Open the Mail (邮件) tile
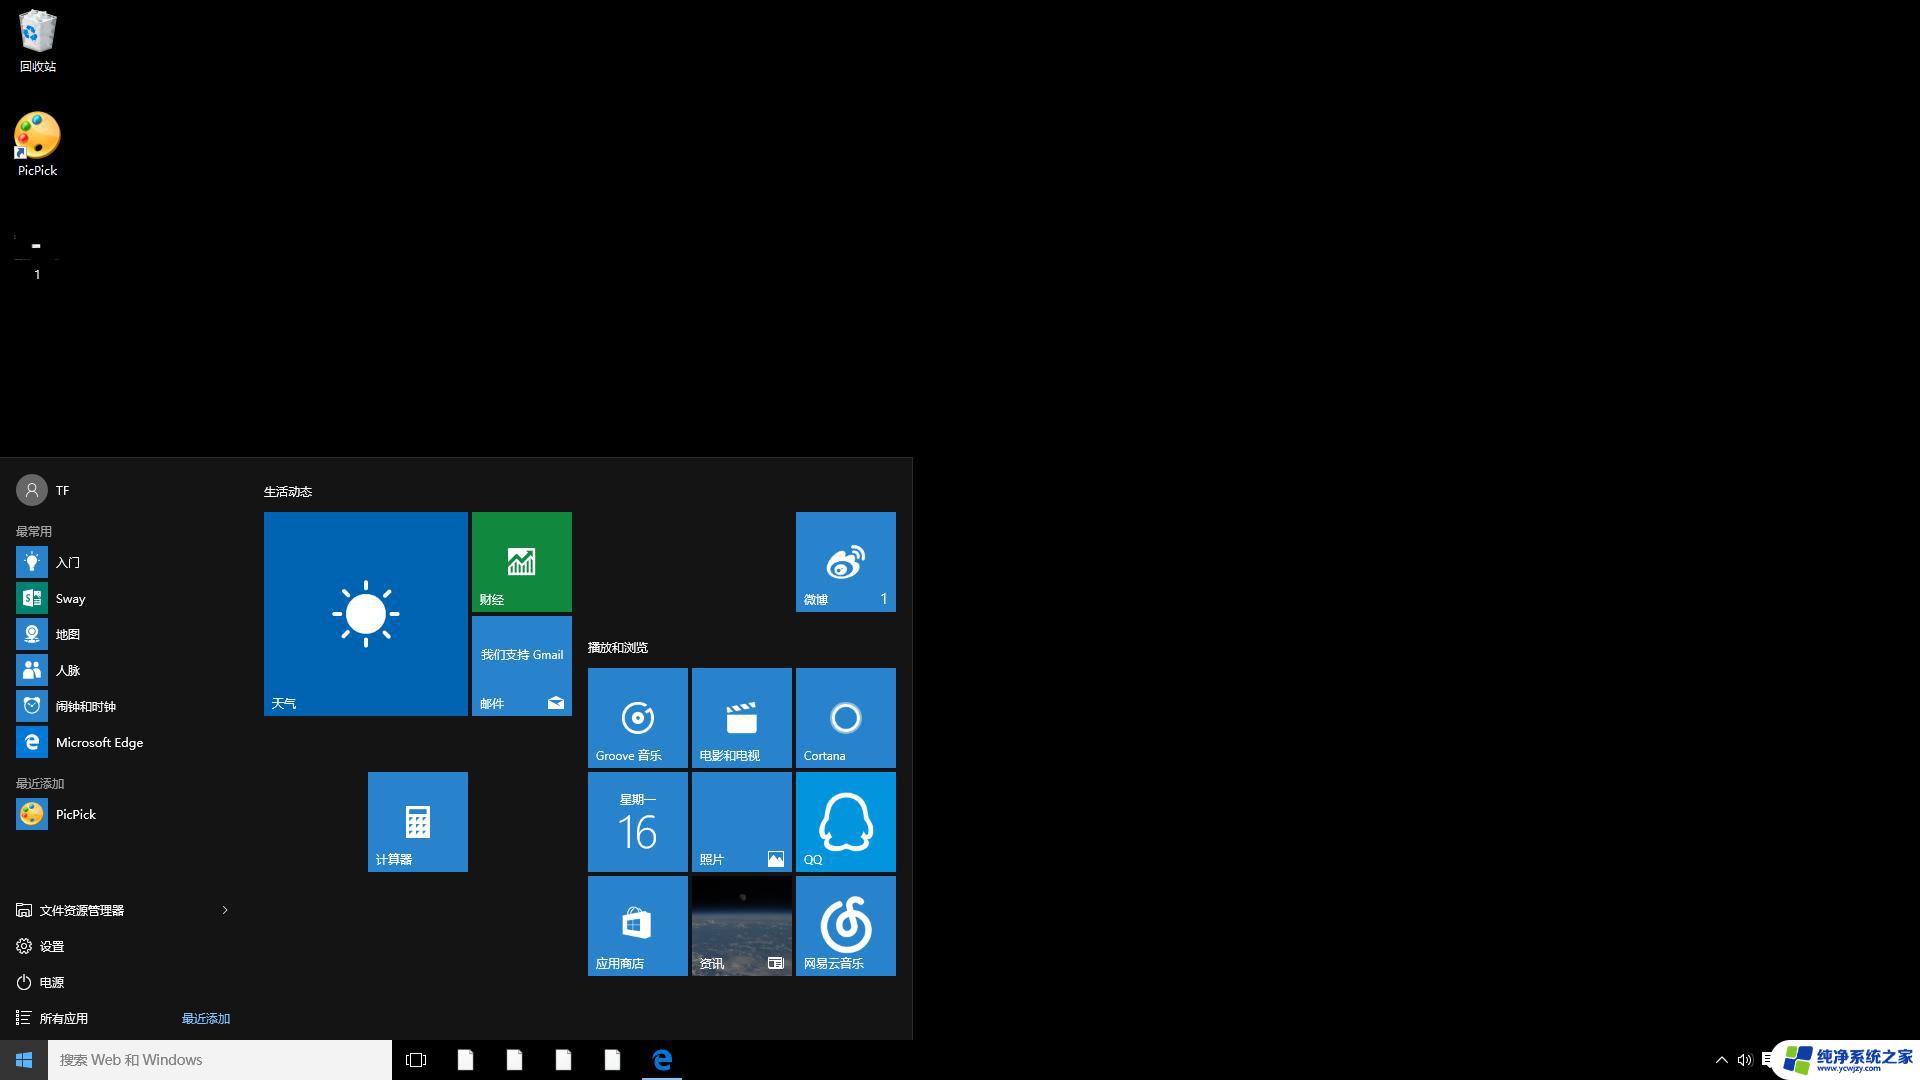 [x=521, y=665]
